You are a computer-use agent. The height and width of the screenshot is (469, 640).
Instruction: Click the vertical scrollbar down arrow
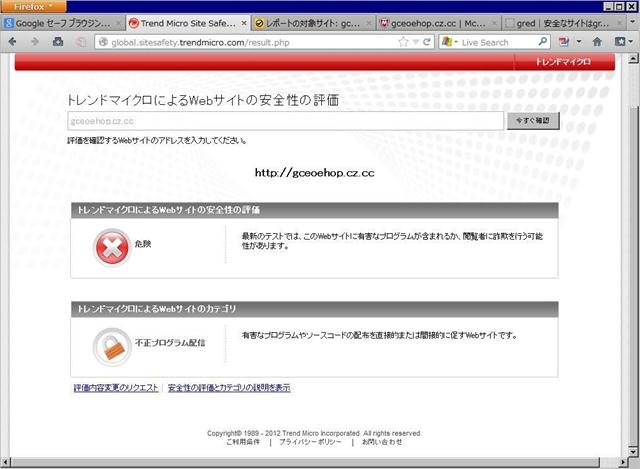point(633,451)
